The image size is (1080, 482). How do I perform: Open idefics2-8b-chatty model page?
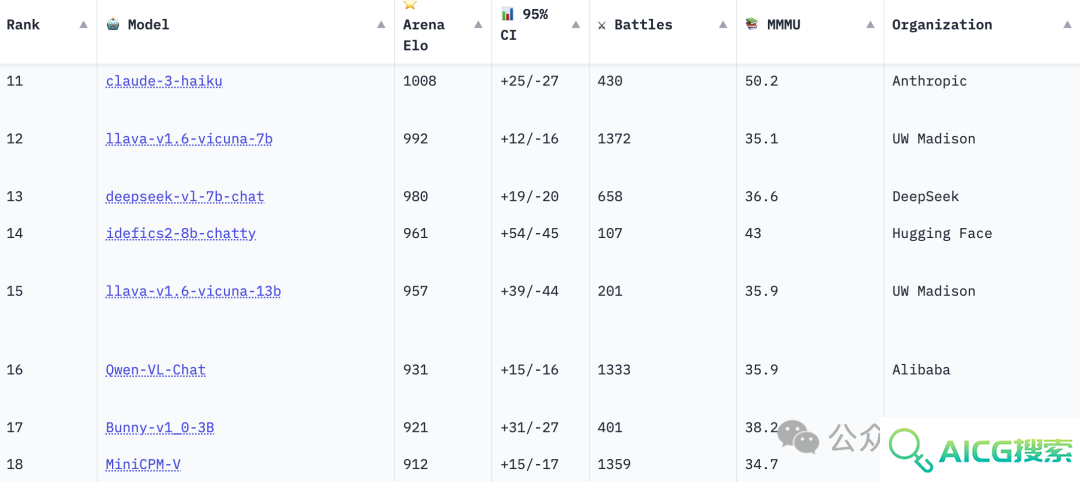point(180,233)
